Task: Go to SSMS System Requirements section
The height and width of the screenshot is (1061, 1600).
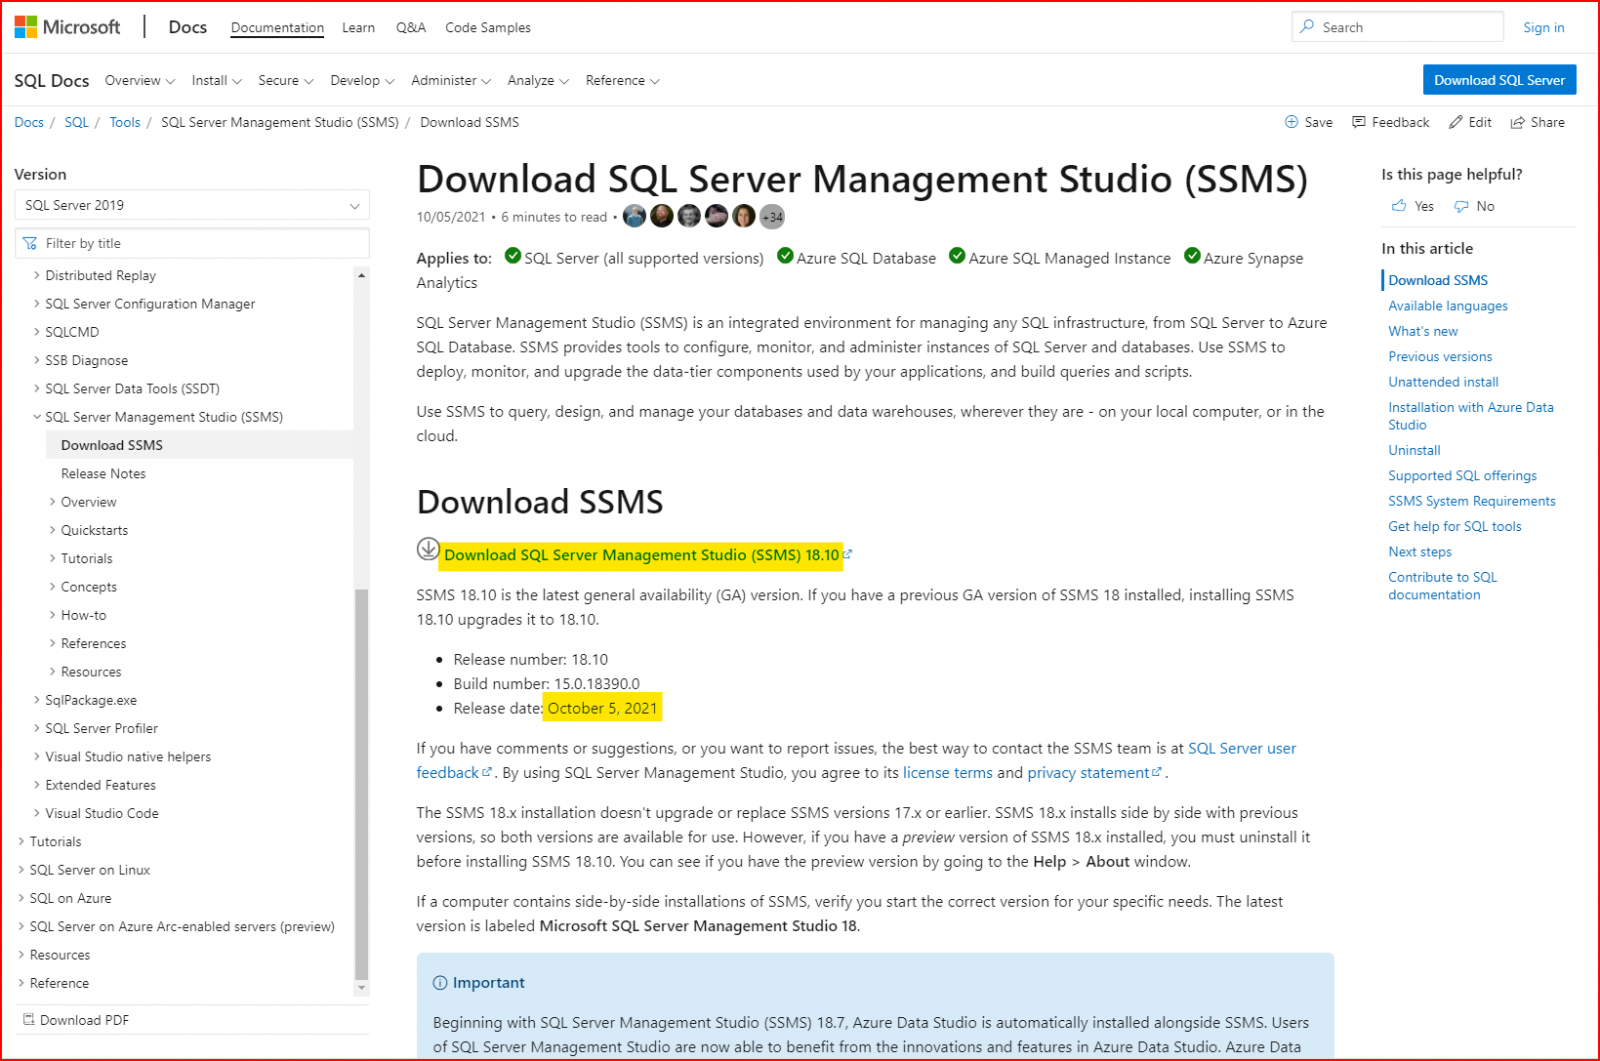Action: [x=1471, y=501]
